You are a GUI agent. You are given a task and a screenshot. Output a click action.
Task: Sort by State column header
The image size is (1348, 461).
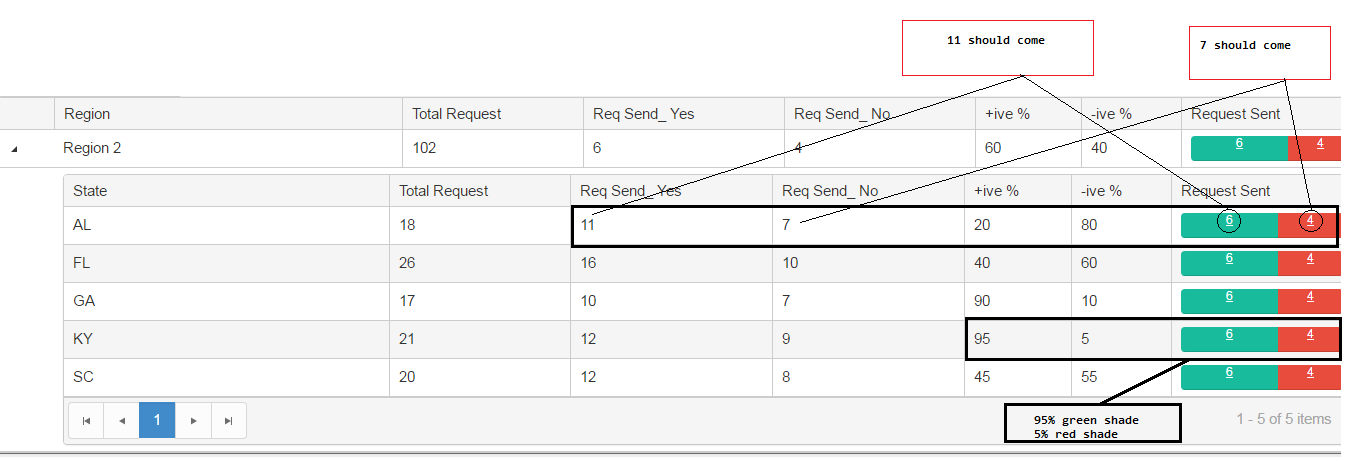click(90, 191)
